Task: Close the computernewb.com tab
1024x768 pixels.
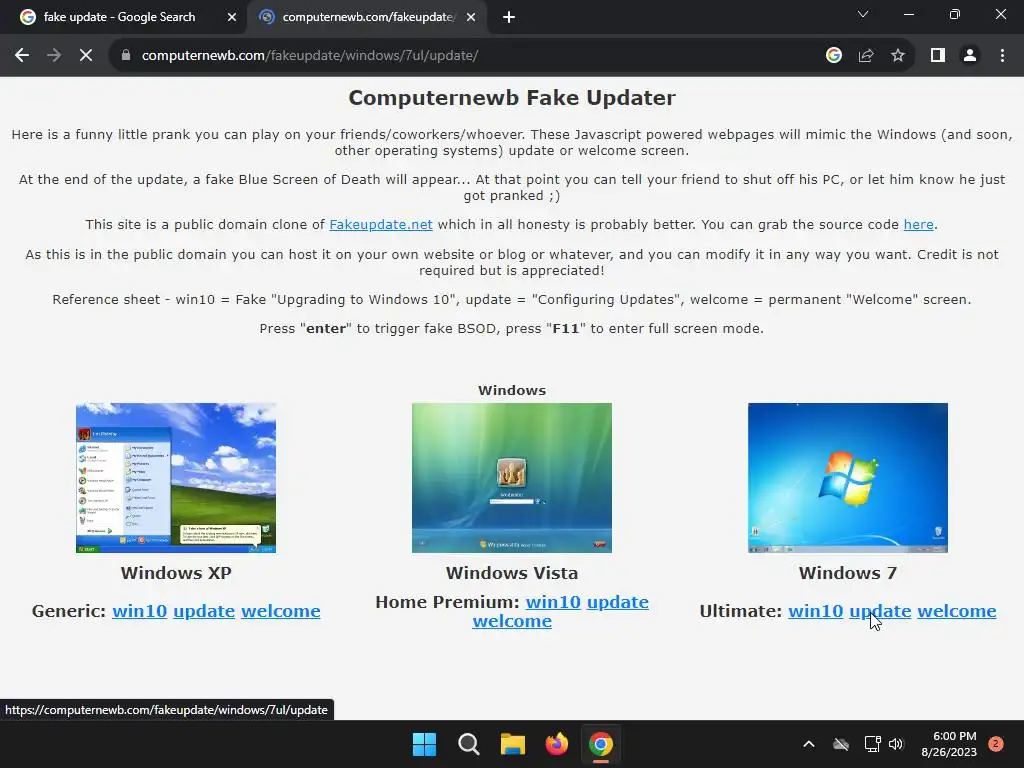Action: coord(471,18)
